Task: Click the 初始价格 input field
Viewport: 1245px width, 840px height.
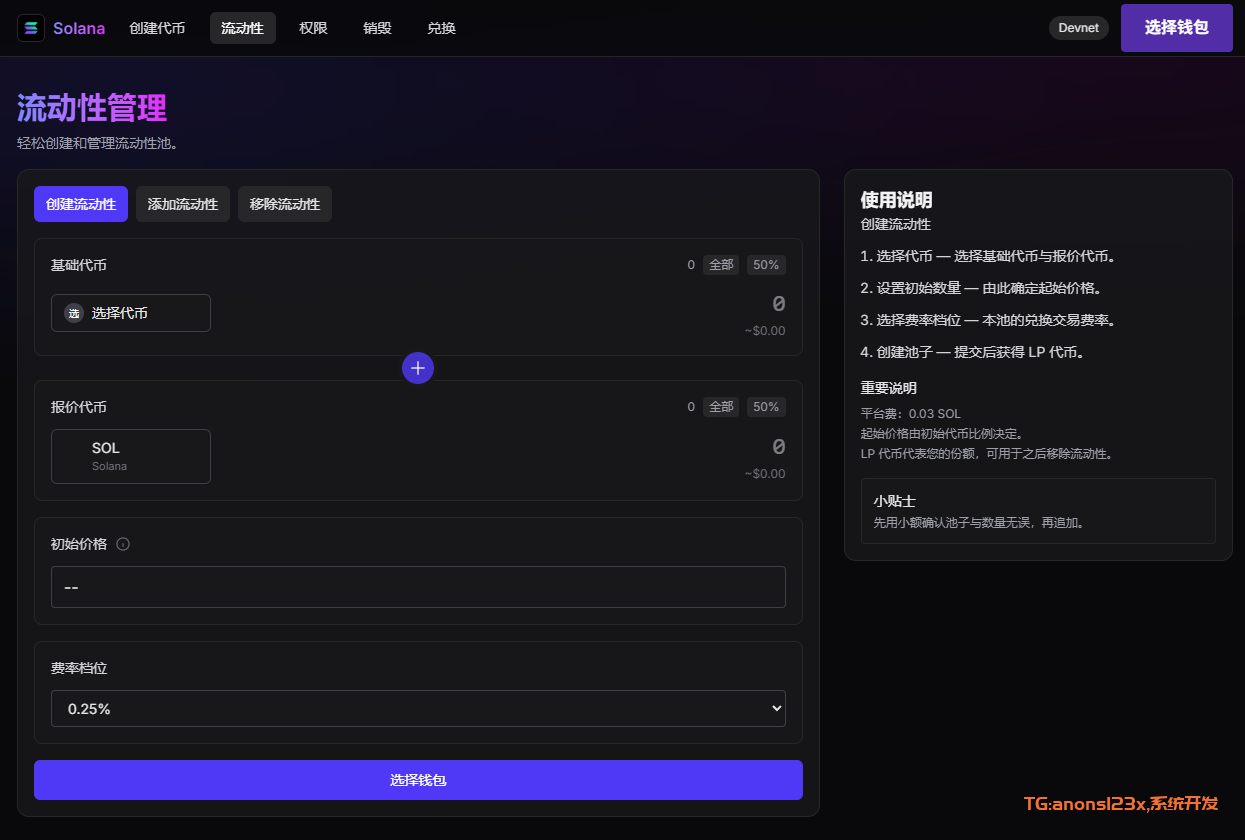Action: (418, 587)
